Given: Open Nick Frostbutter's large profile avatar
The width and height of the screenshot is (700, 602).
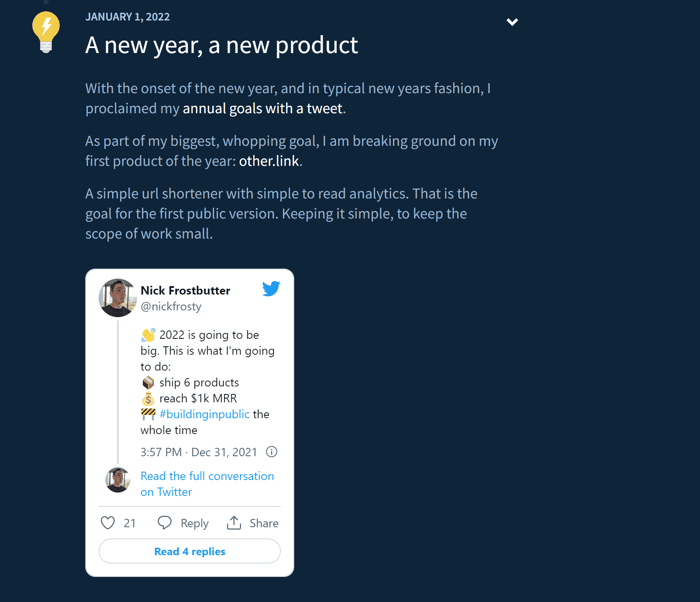Looking at the screenshot, I should 117,298.
